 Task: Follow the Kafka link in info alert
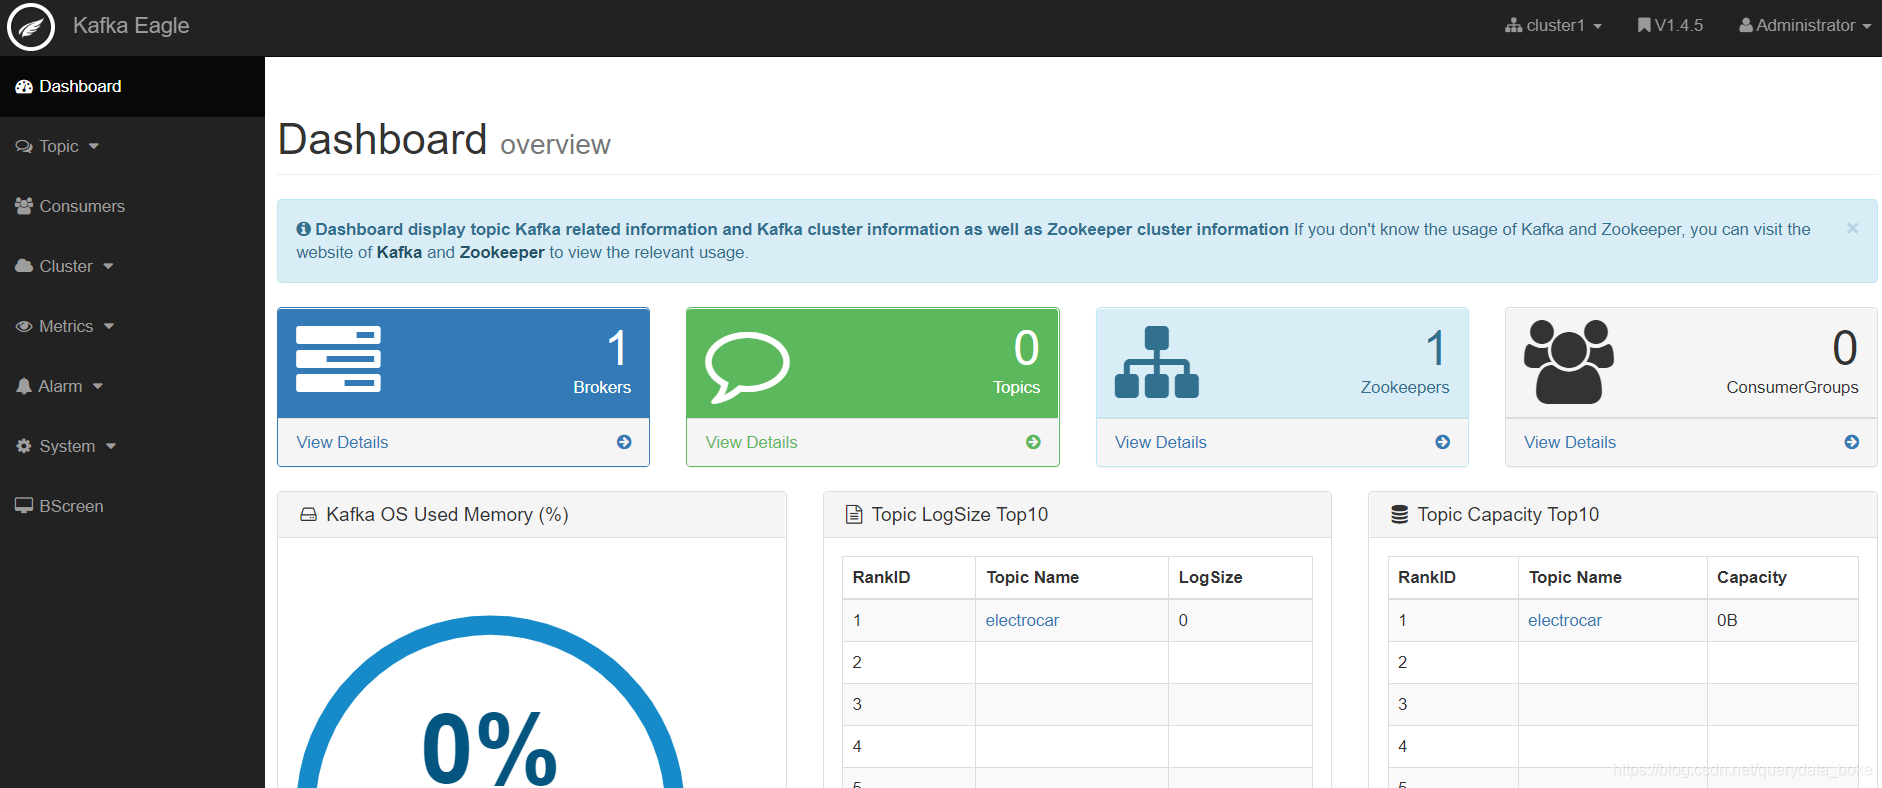pyautogui.click(x=399, y=252)
